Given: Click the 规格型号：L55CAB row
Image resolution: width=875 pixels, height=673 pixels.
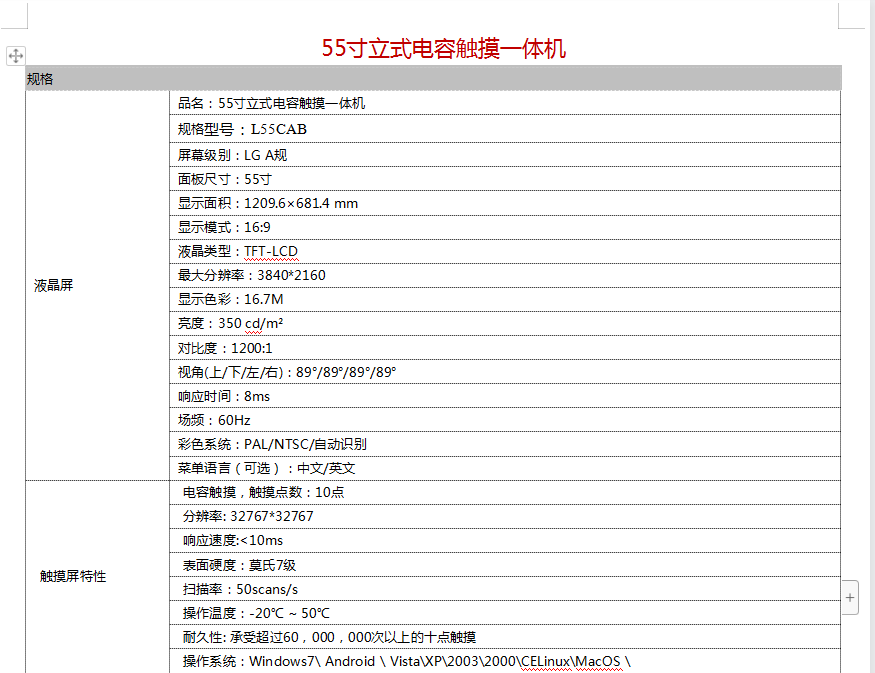Looking at the screenshot, I should point(505,129).
